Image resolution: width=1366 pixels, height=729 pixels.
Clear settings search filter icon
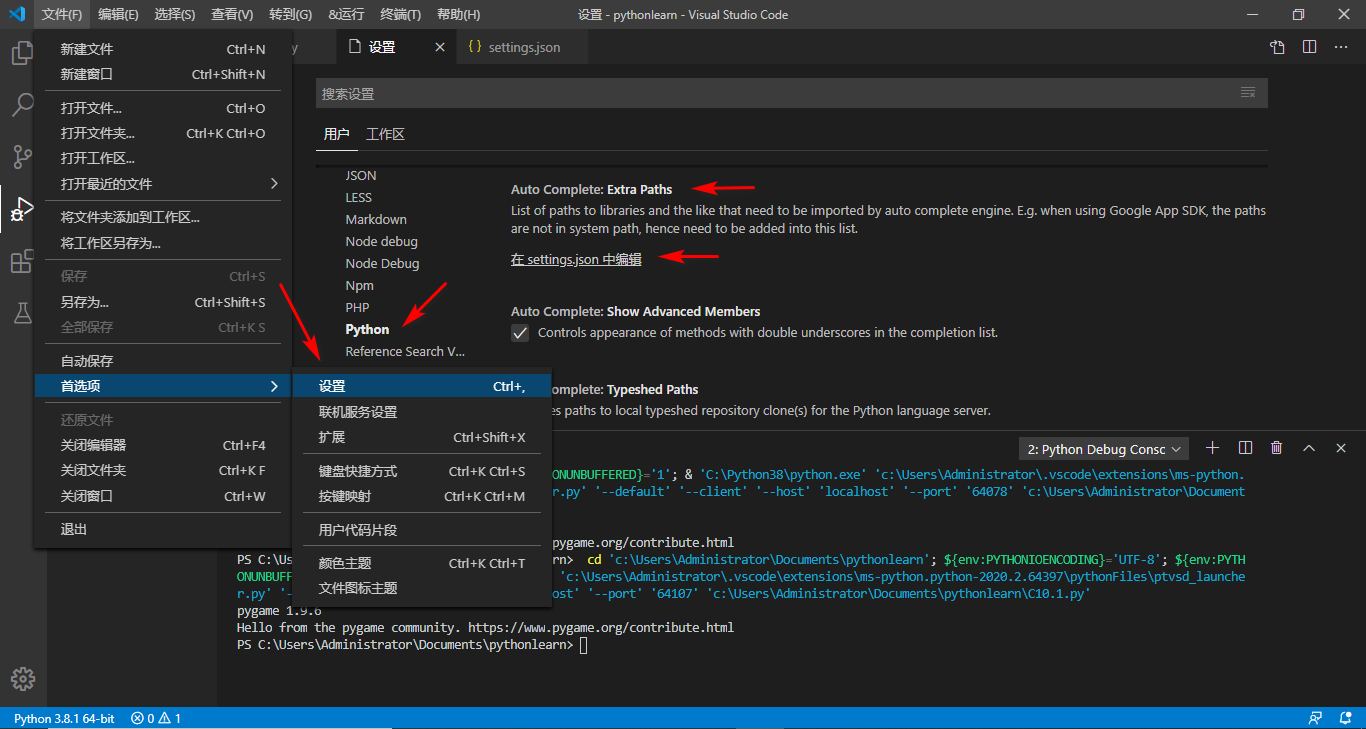1248,93
